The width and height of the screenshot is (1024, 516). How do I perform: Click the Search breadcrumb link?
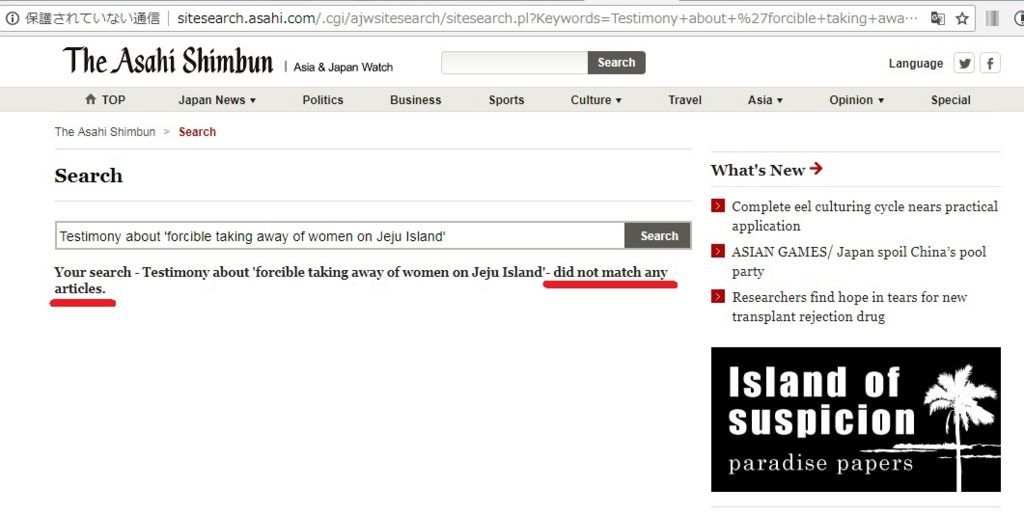click(x=197, y=132)
